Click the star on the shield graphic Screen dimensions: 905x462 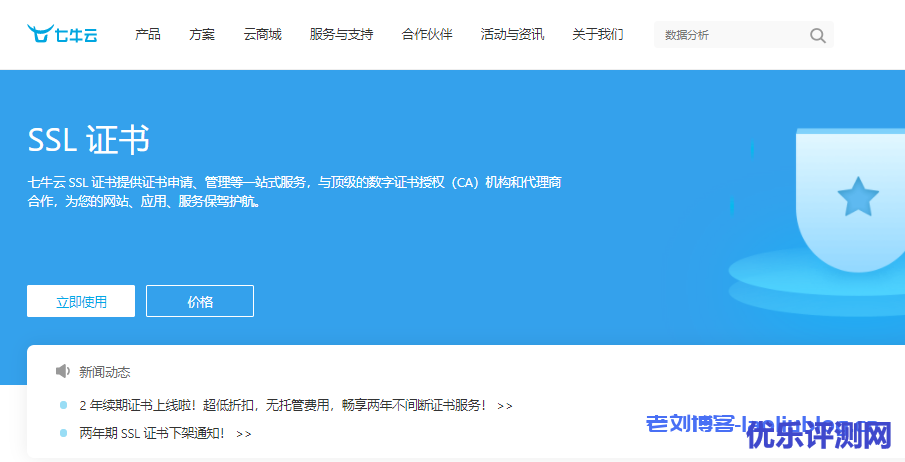coord(857,196)
